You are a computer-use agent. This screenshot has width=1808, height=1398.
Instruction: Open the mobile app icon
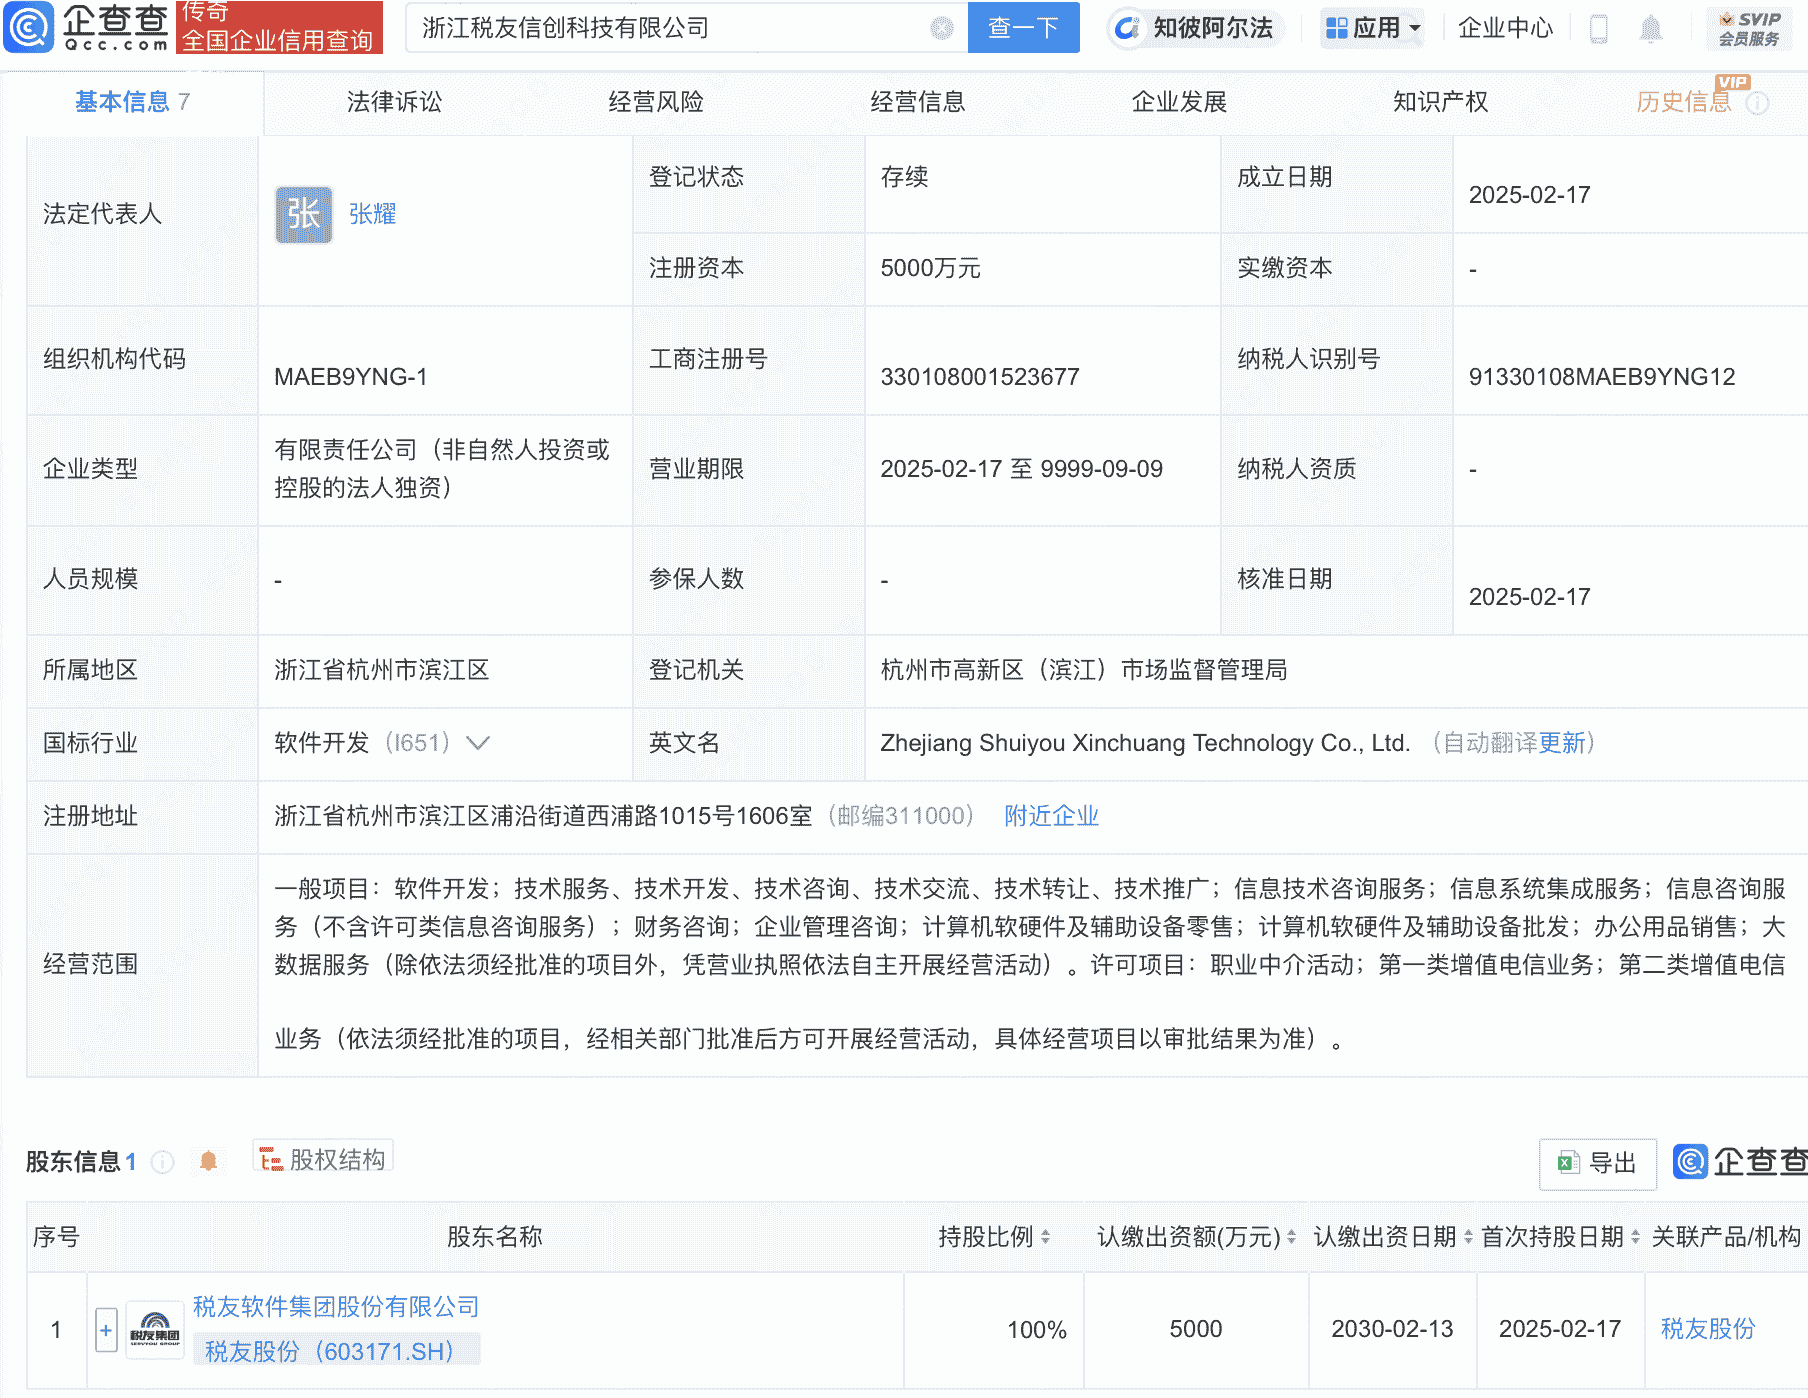1597,27
